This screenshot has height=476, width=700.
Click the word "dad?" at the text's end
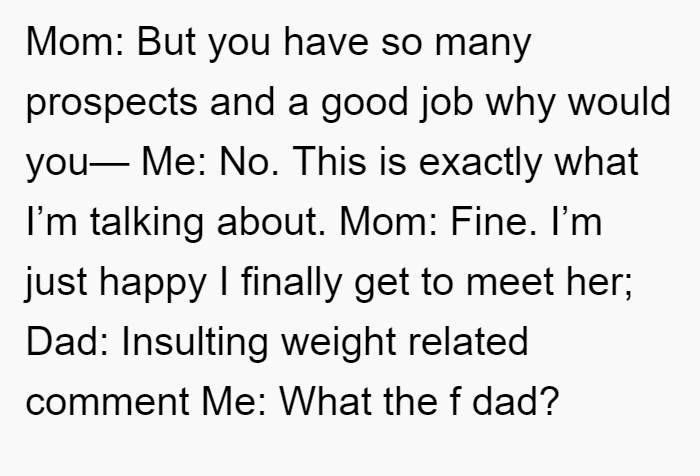[515, 401]
